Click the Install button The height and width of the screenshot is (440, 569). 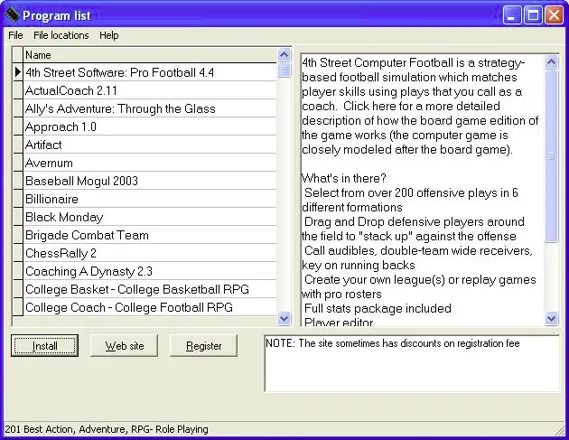(x=45, y=346)
